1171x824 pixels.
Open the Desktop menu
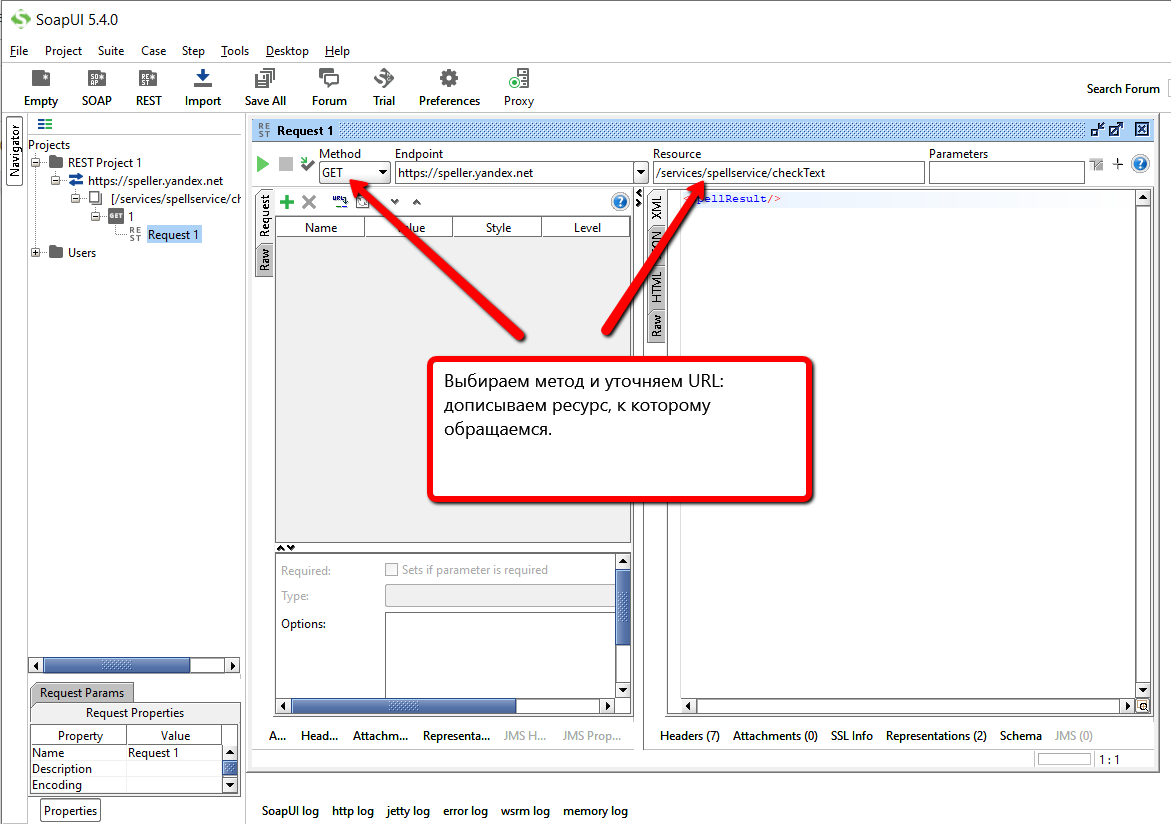point(287,51)
